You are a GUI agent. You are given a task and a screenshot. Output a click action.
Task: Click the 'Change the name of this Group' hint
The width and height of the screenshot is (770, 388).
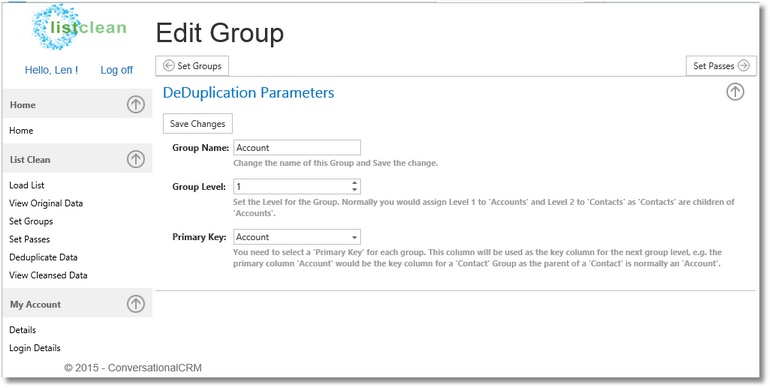click(335, 163)
